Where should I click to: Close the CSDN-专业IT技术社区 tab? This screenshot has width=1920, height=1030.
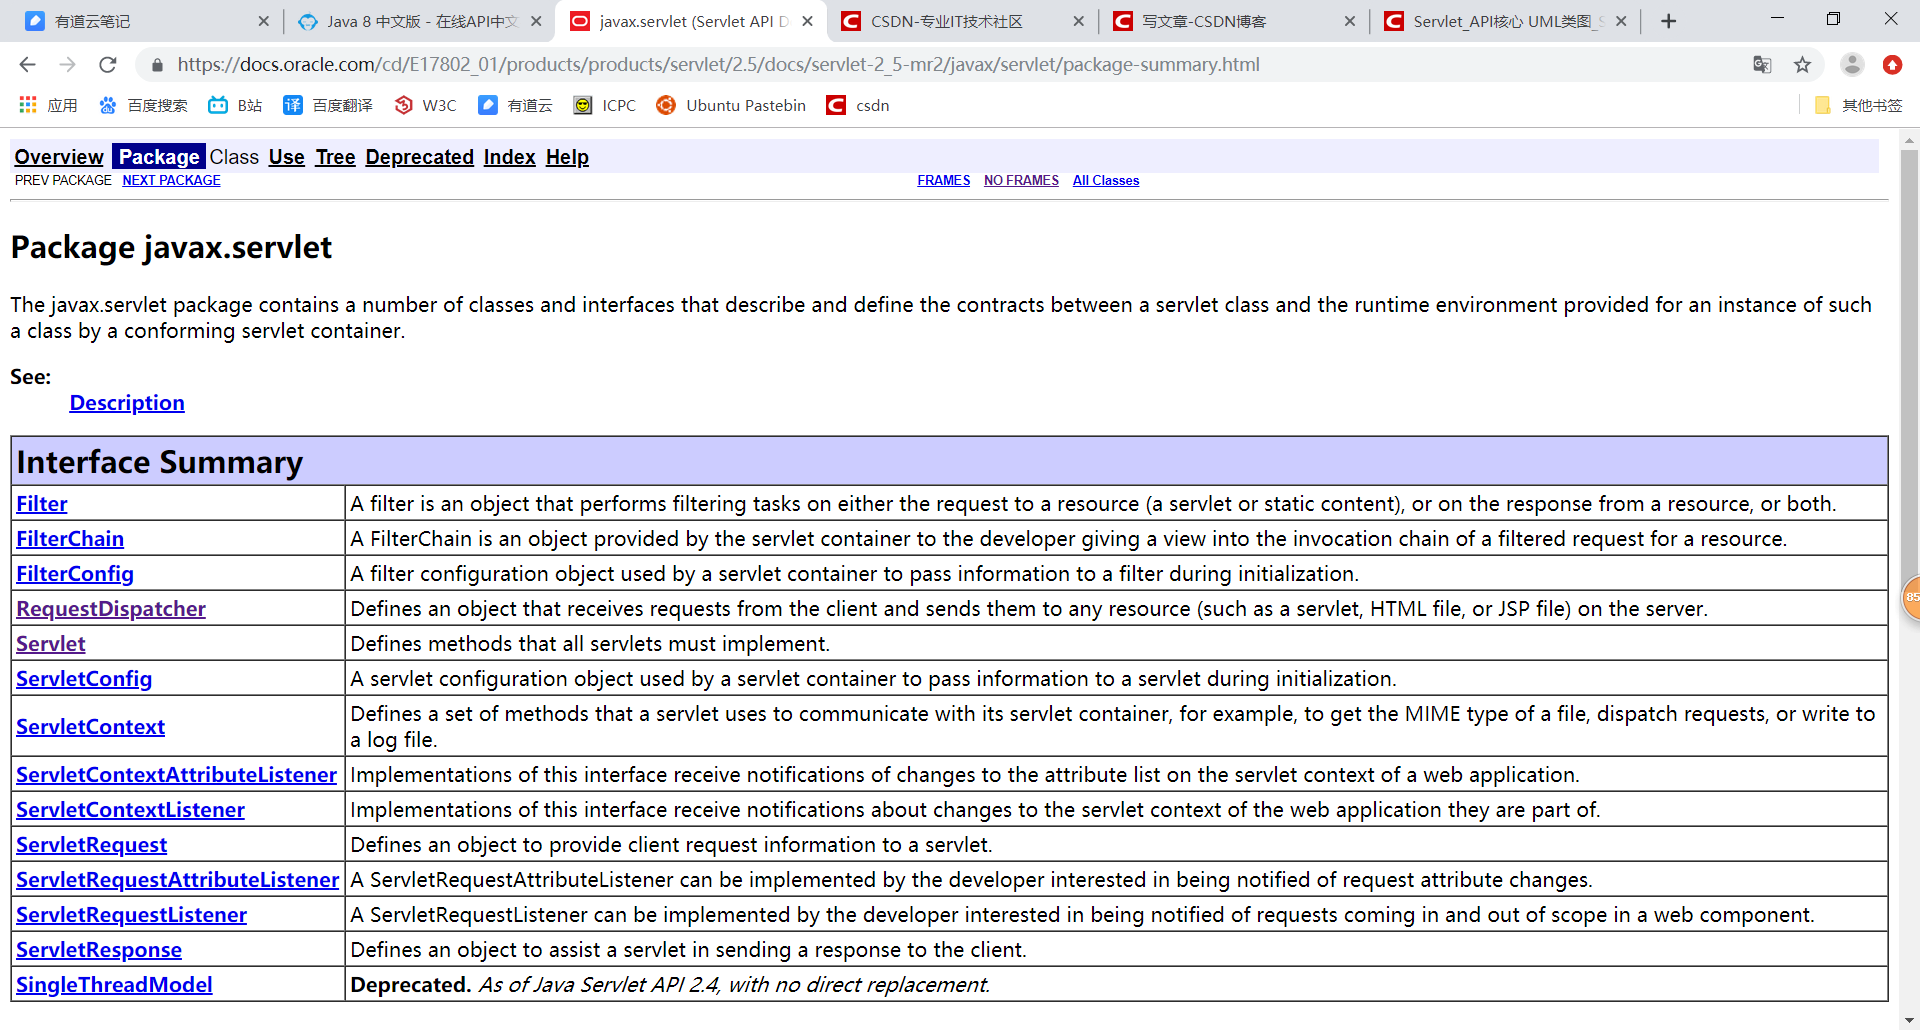[x=1078, y=21]
